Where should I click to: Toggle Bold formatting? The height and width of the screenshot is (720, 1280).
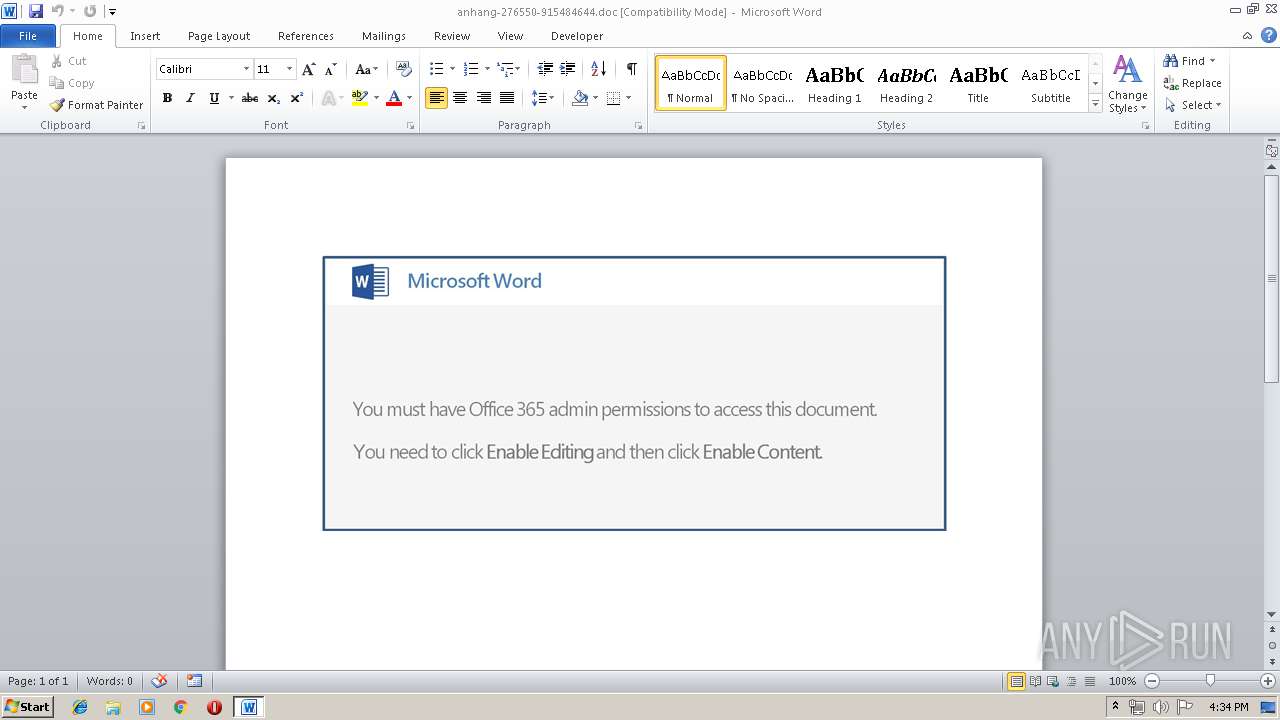tap(167, 98)
